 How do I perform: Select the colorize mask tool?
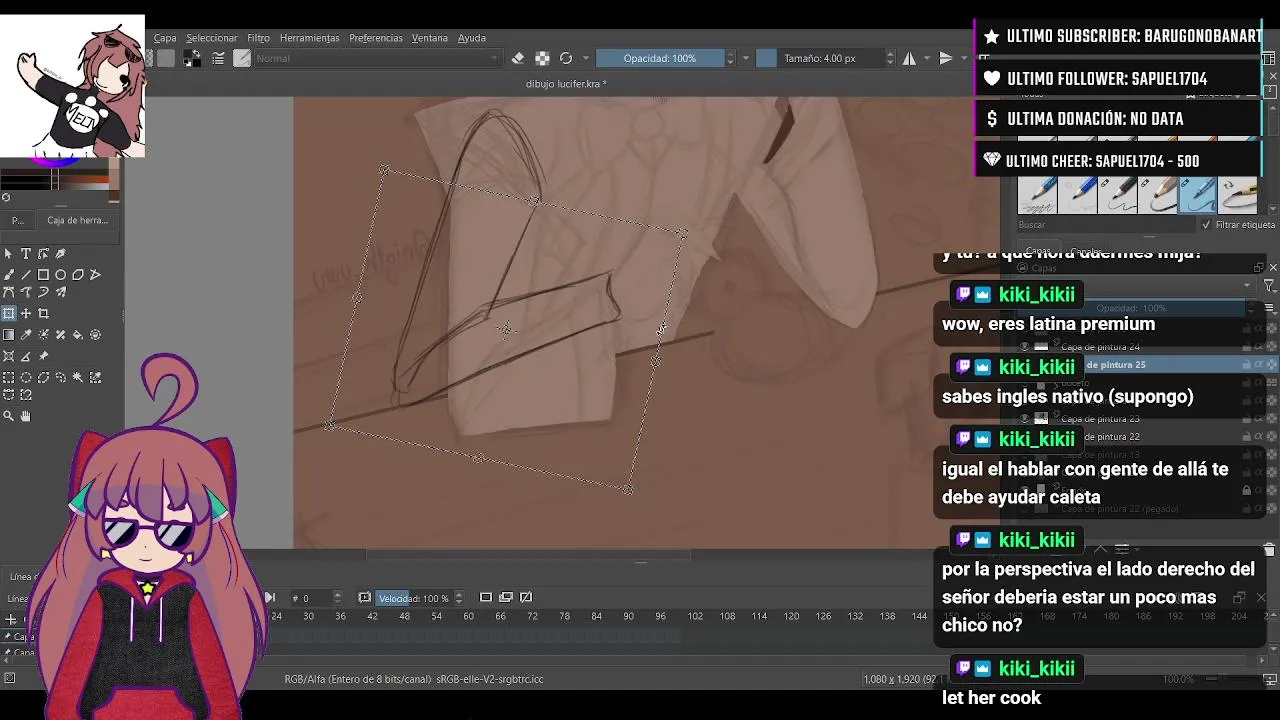(43, 335)
